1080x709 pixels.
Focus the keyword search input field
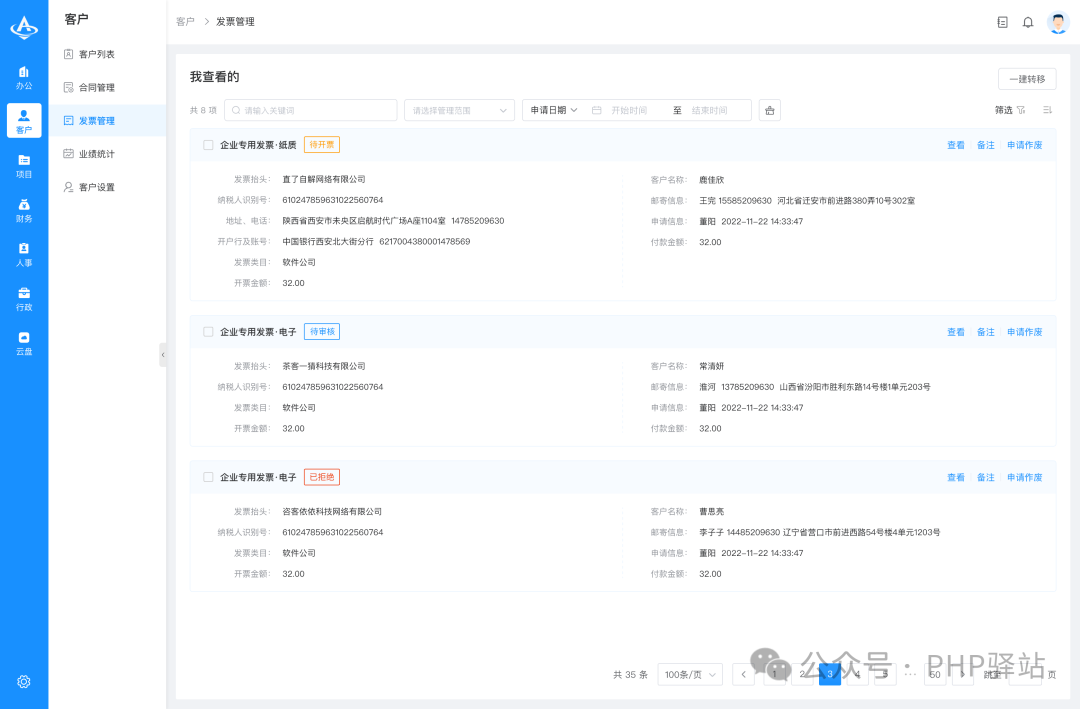(311, 110)
